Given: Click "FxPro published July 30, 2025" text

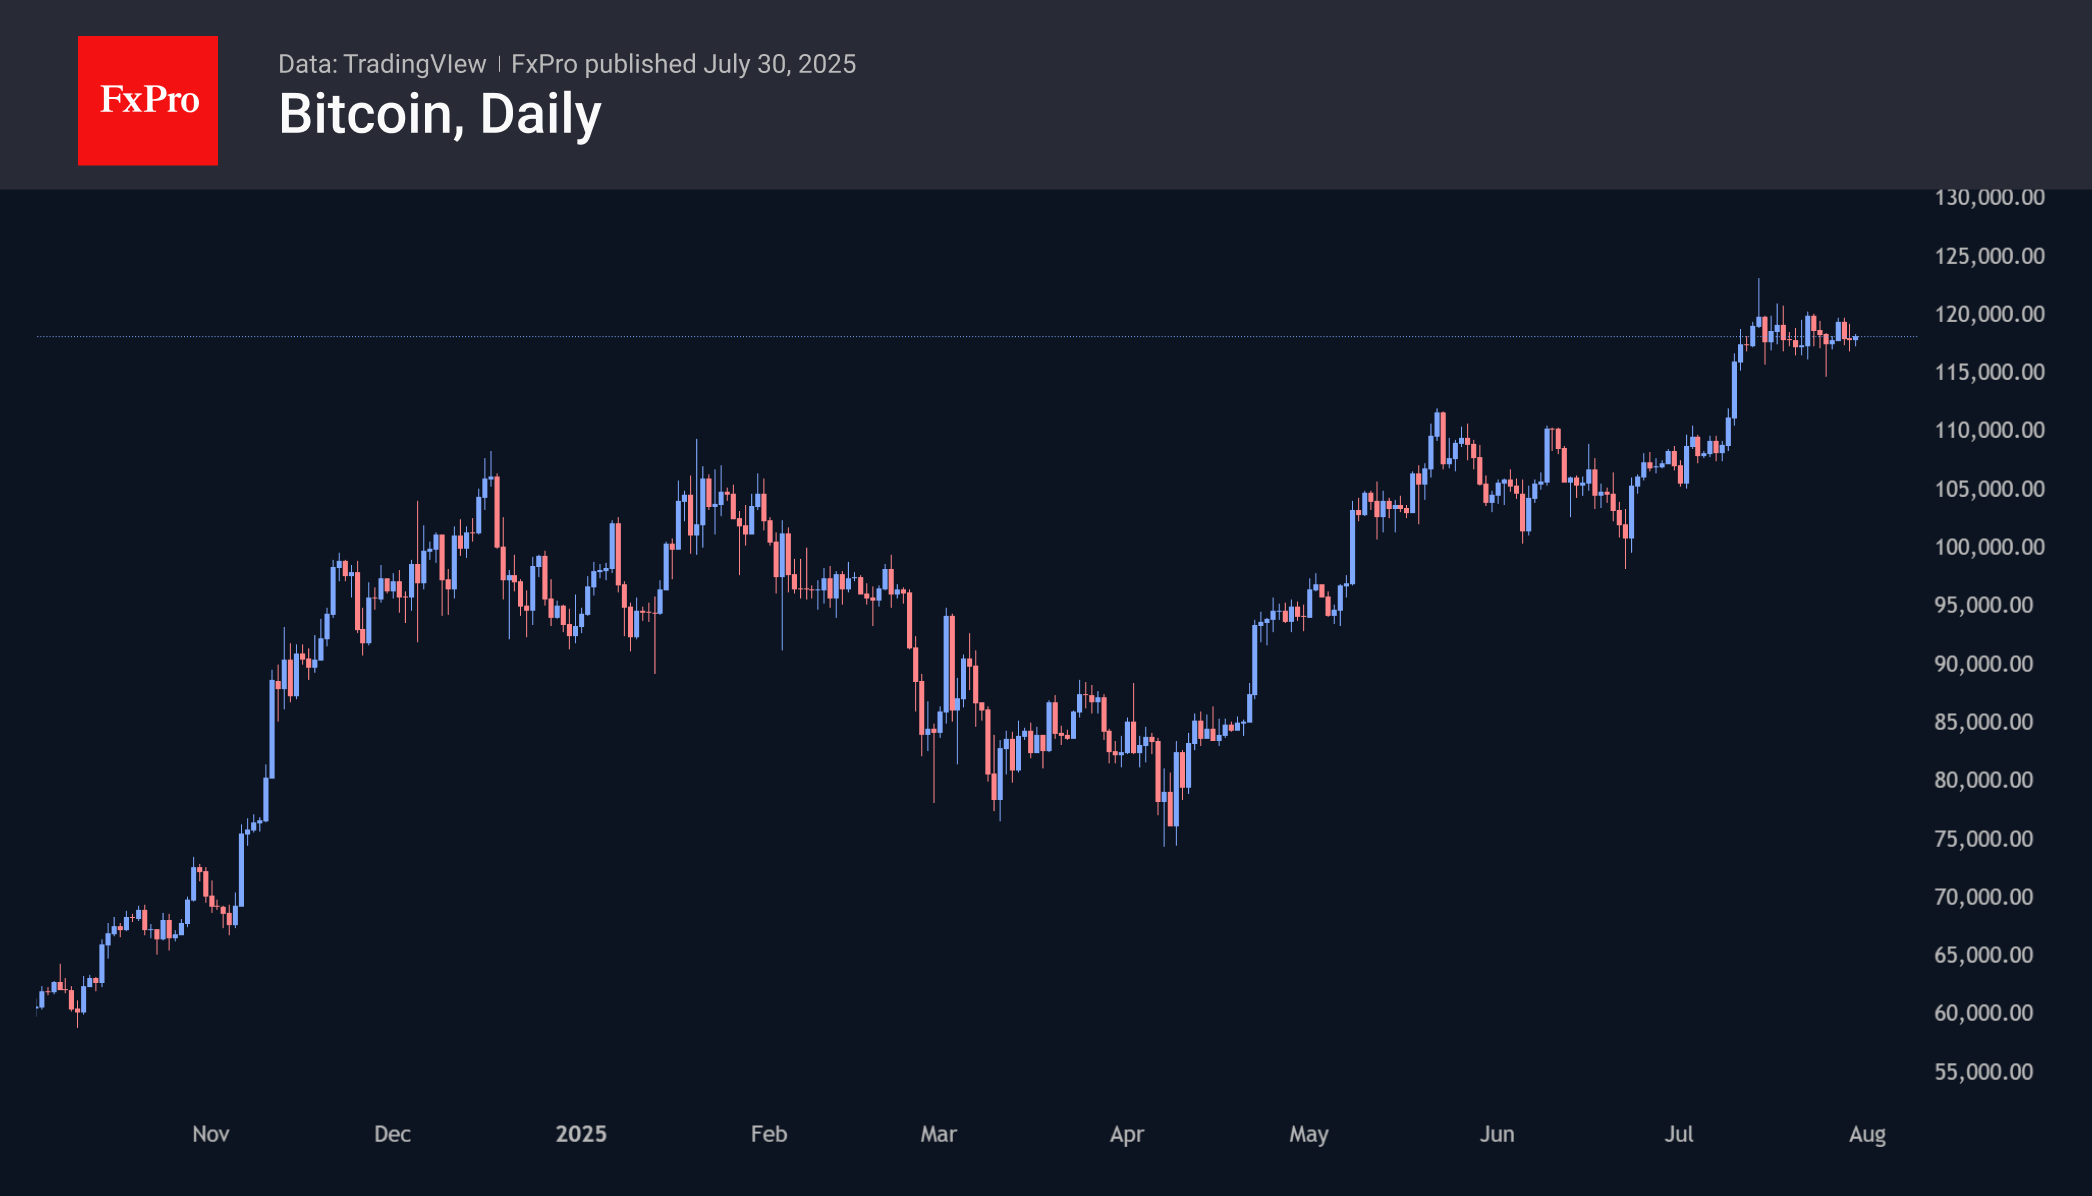Looking at the screenshot, I should coord(683,64).
